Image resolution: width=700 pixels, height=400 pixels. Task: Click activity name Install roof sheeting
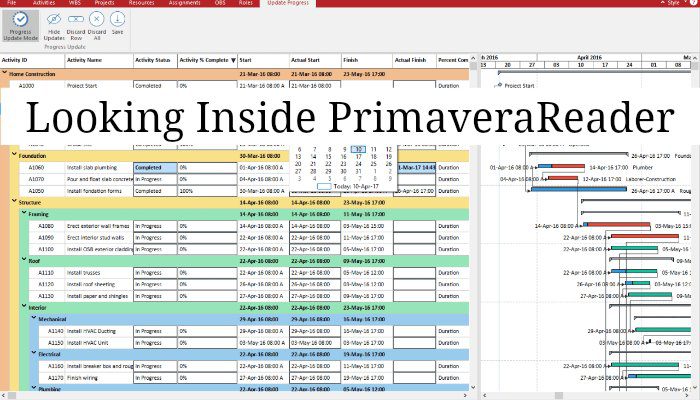(91, 284)
